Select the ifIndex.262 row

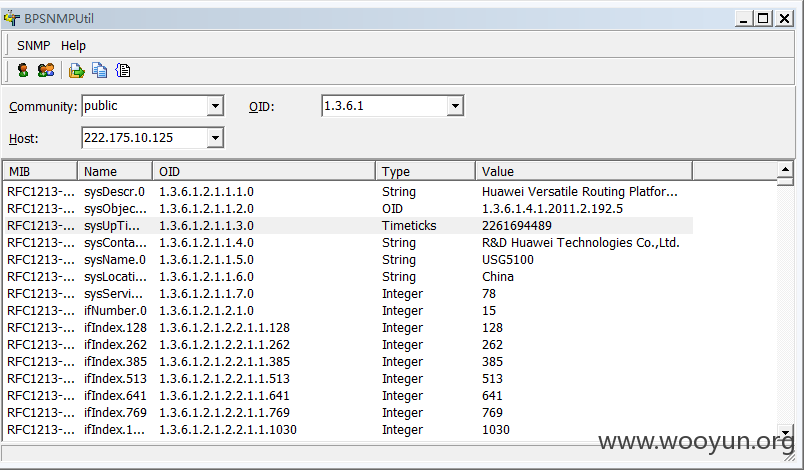click(x=349, y=344)
